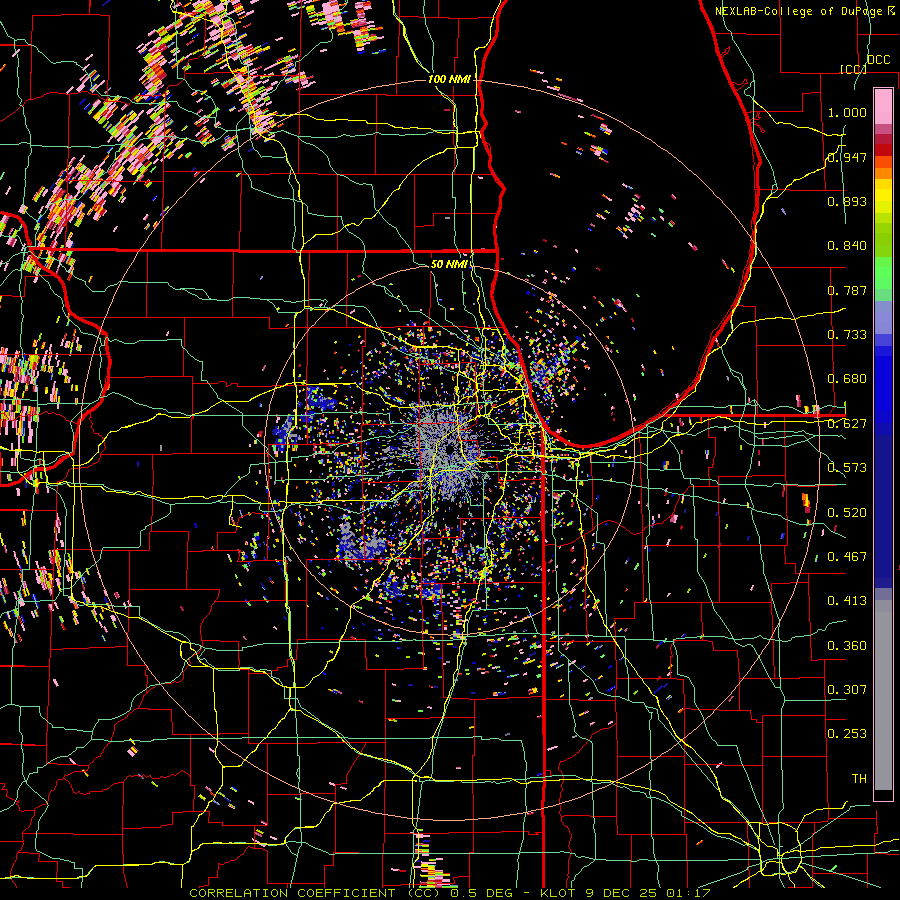Image resolution: width=900 pixels, height=900 pixels.
Task: Click the 100 NMI range ring label
Action: click(449, 79)
